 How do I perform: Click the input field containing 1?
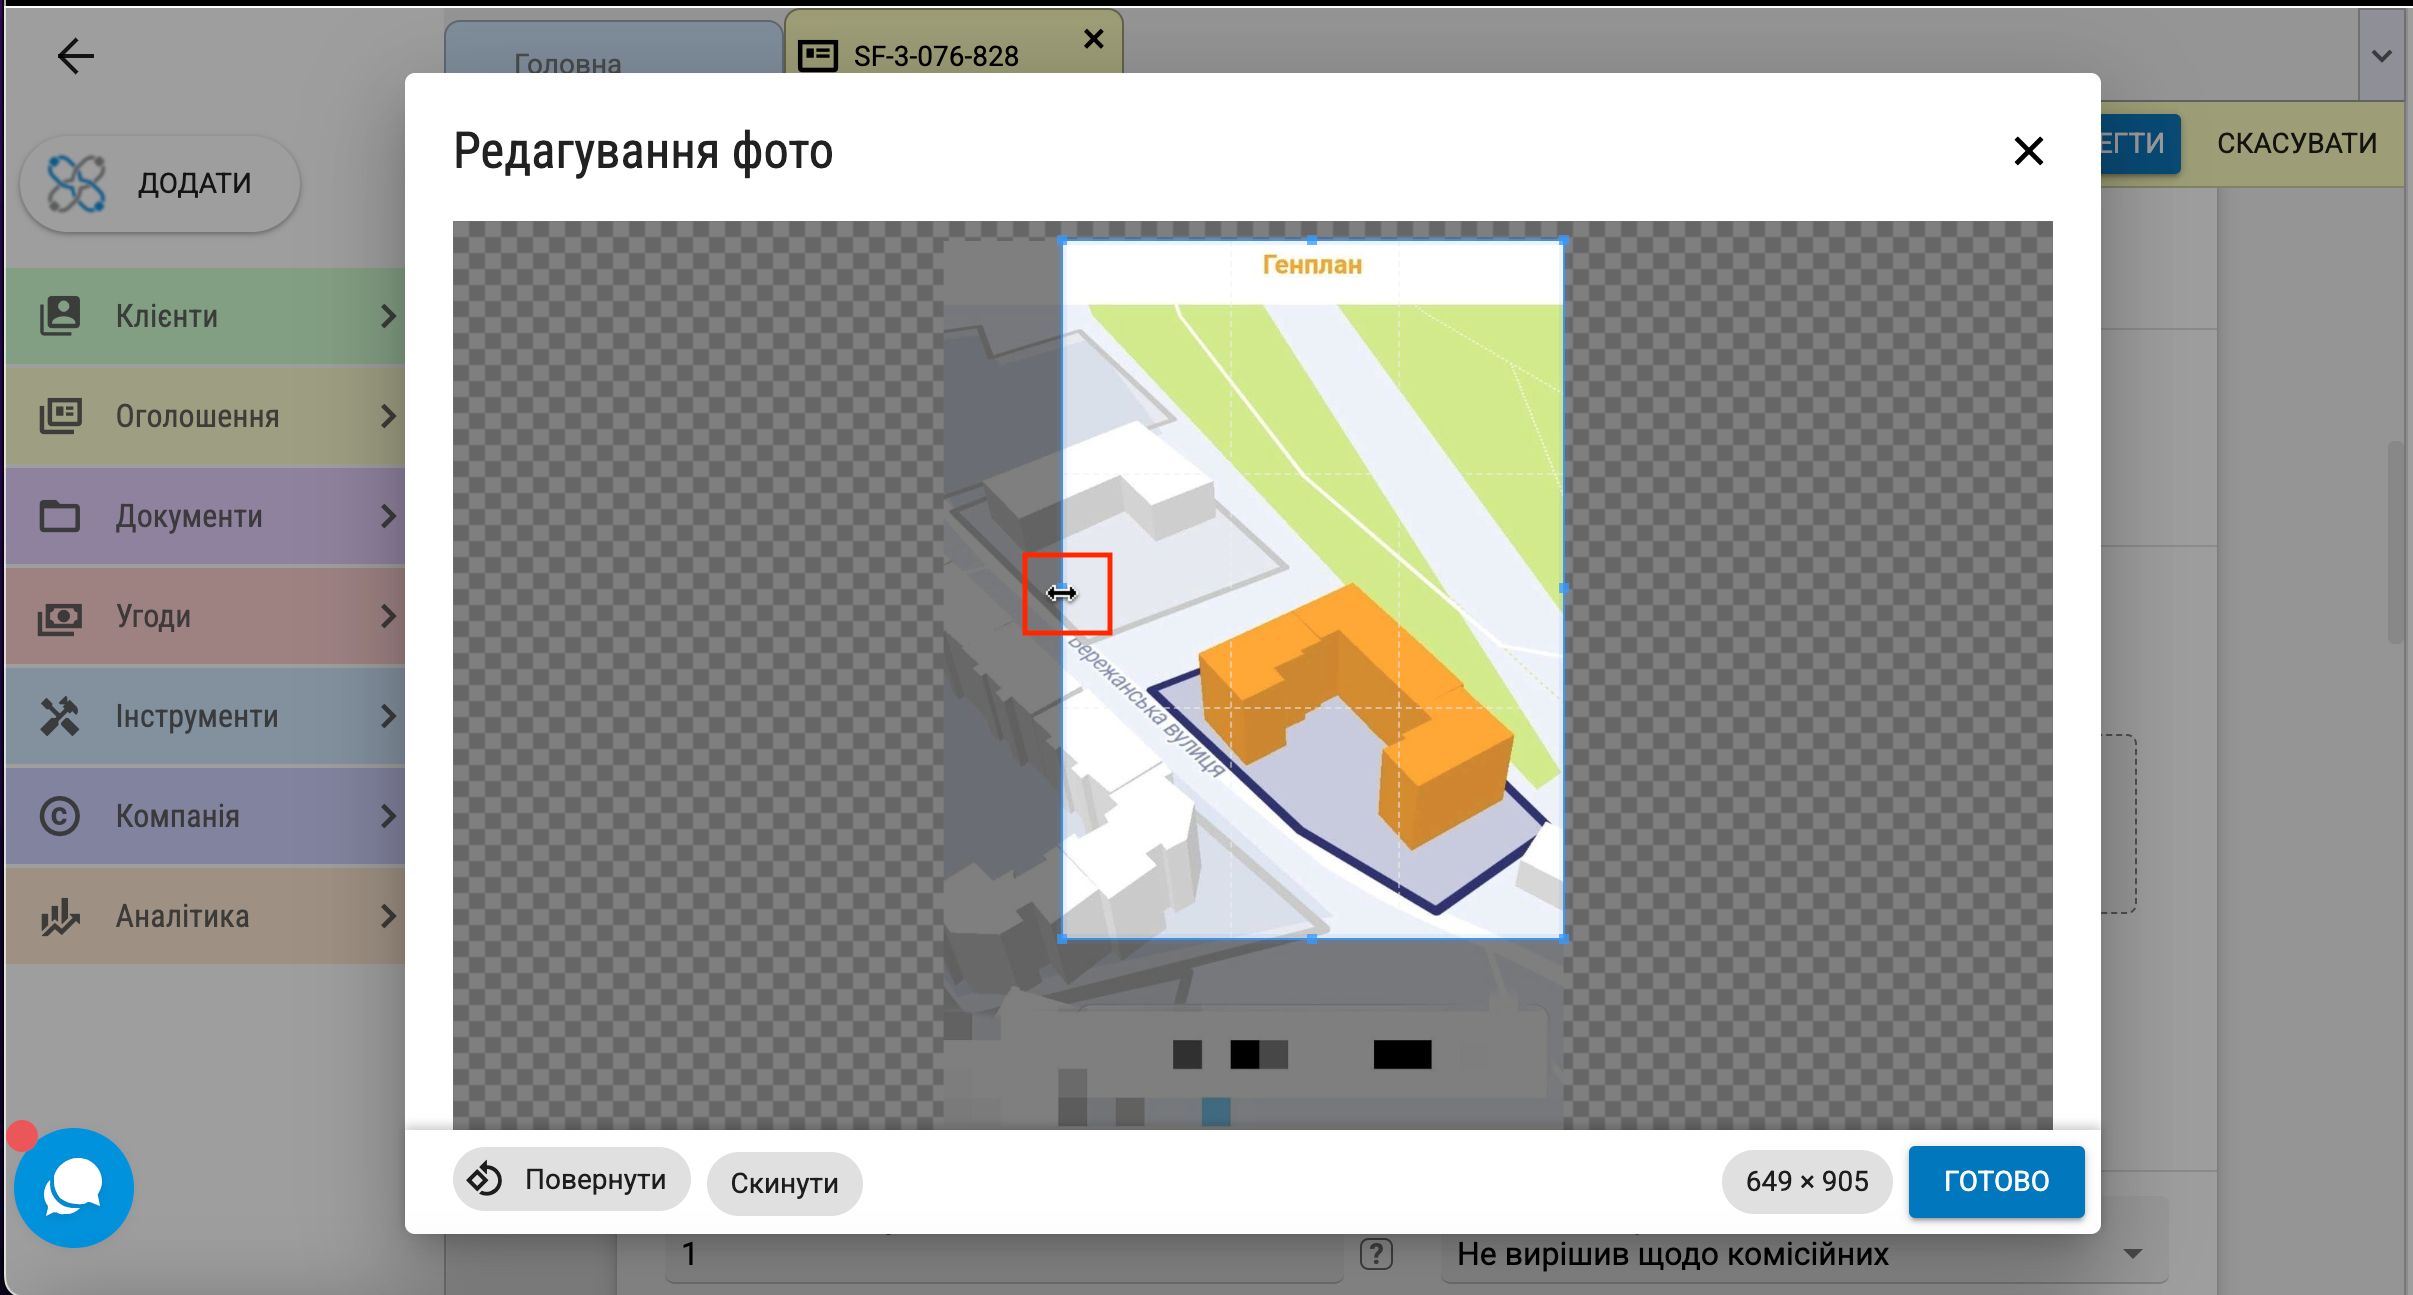point(1004,1254)
